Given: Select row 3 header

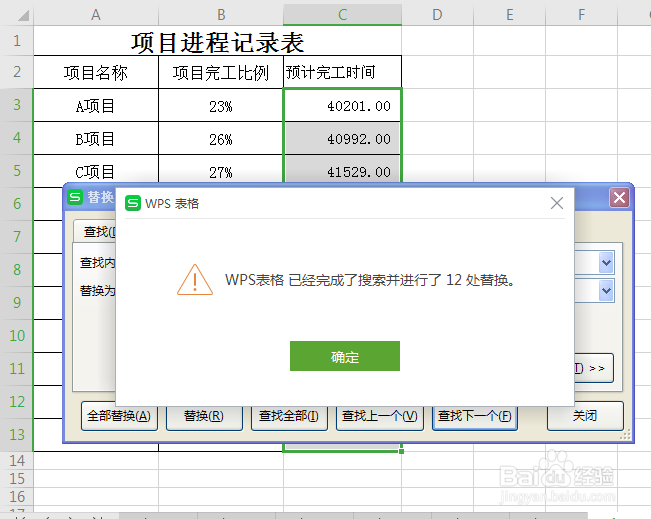Looking at the screenshot, I should pos(17,105).
